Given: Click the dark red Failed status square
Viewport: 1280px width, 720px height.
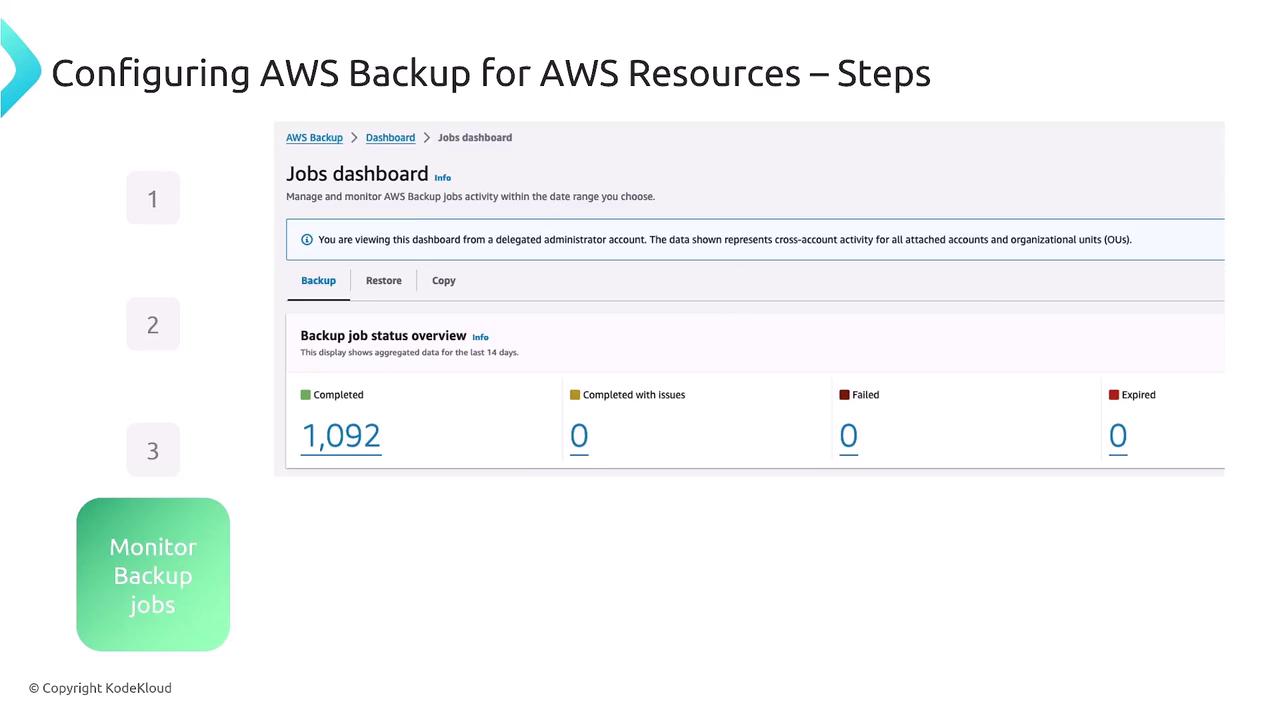Looking at the screenshot, I should (844, 395).
